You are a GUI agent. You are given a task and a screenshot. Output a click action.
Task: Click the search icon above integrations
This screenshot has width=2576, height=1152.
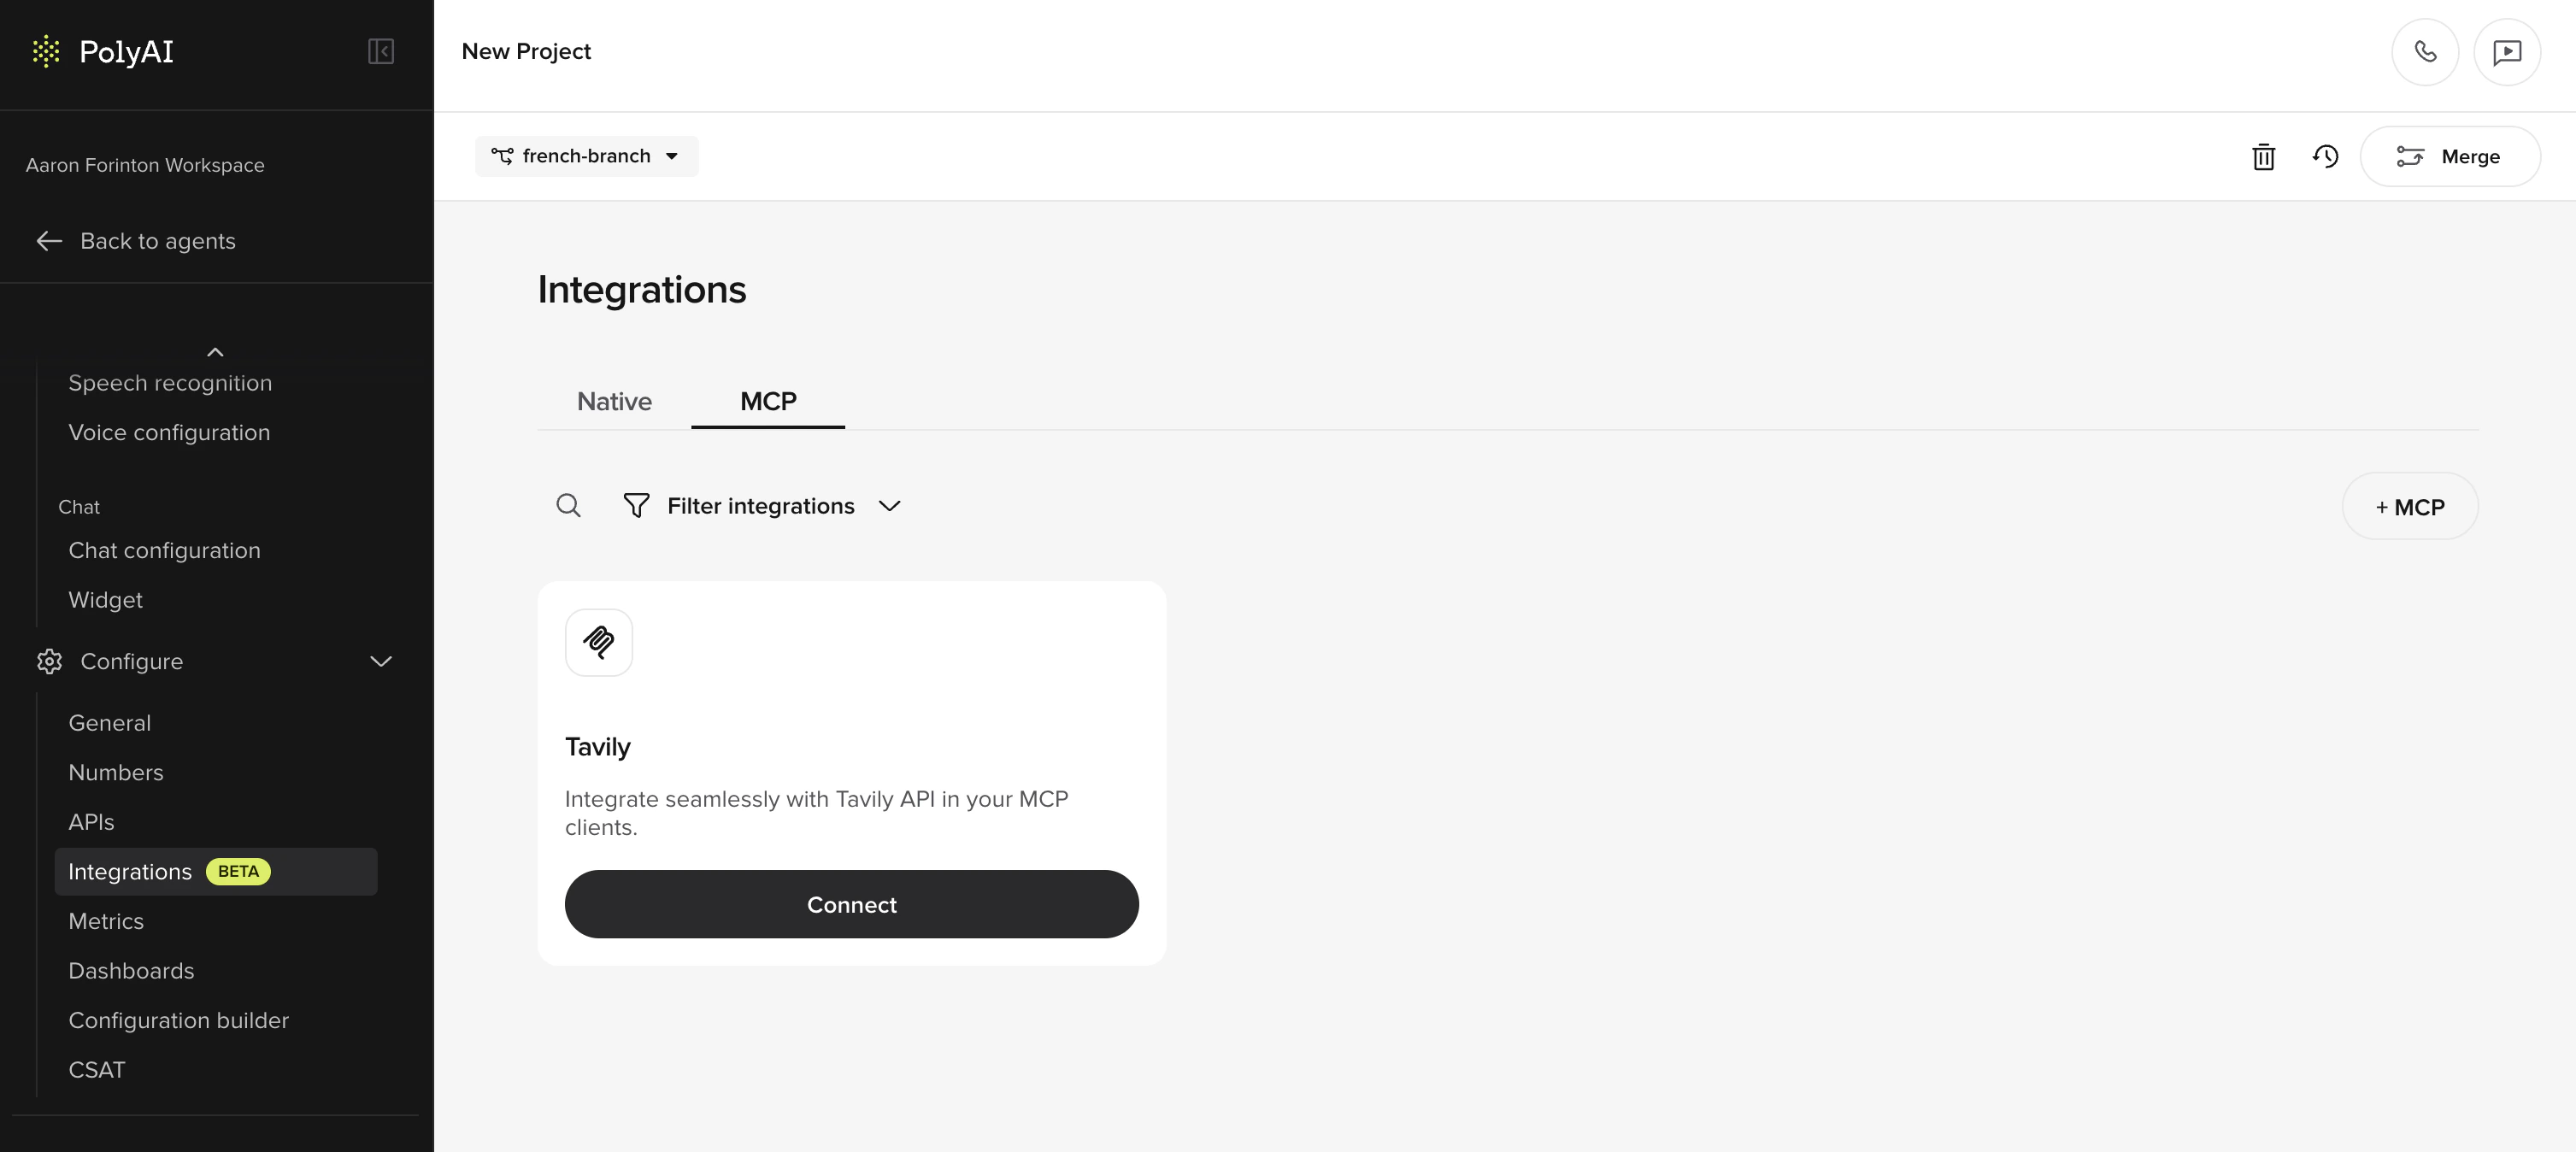pos(568,506)
